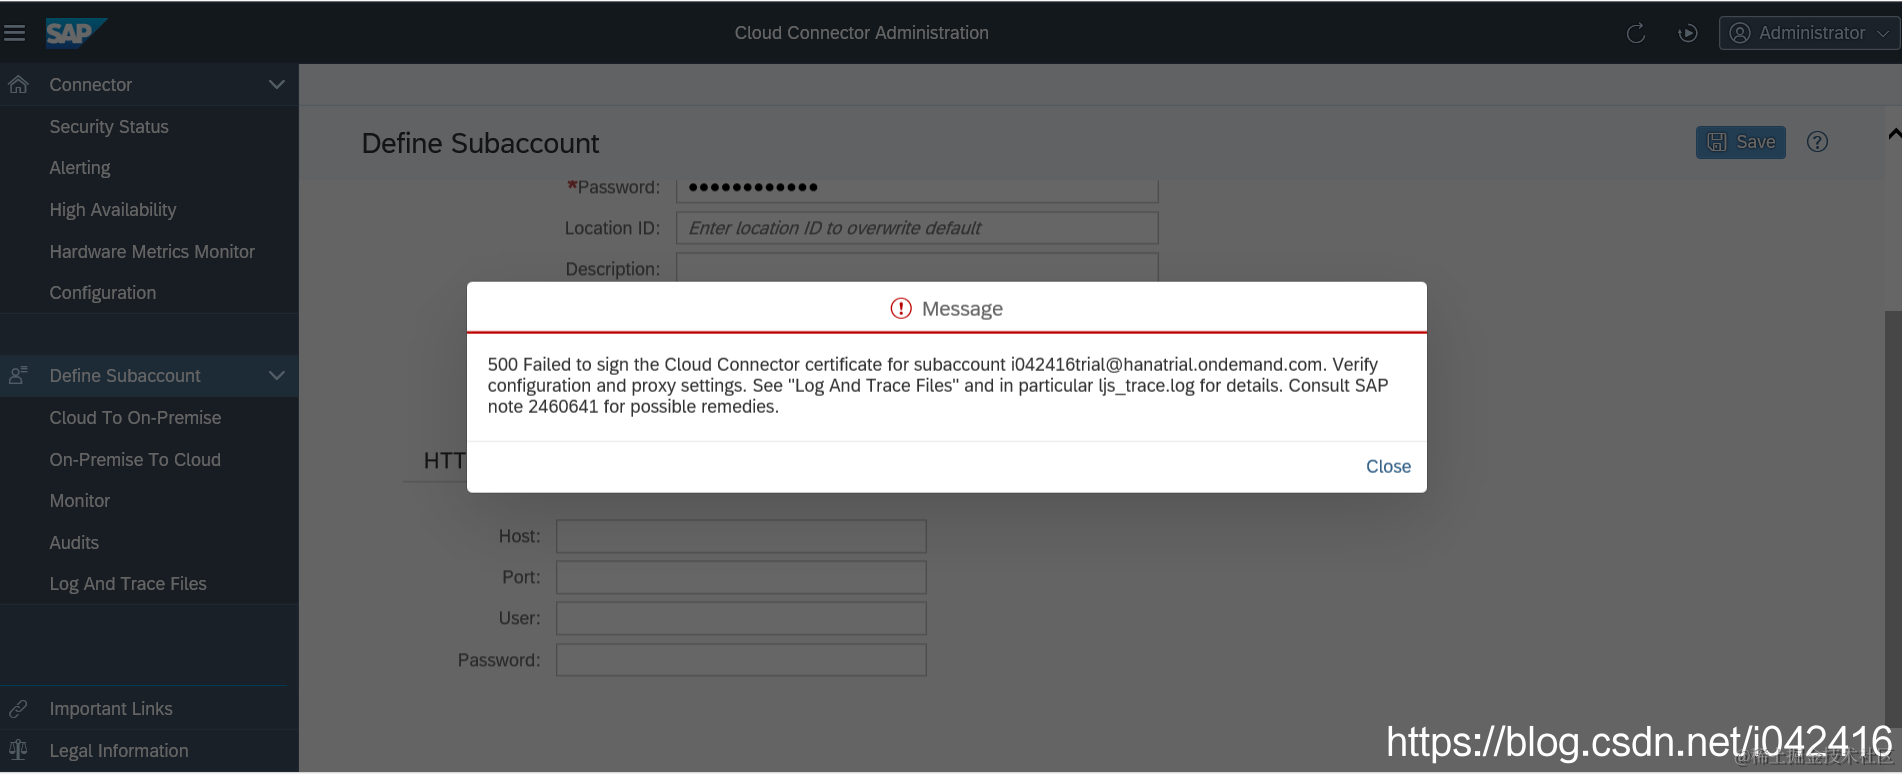
Task: Click the Legal Information scales icon
Action: point(18,750)
